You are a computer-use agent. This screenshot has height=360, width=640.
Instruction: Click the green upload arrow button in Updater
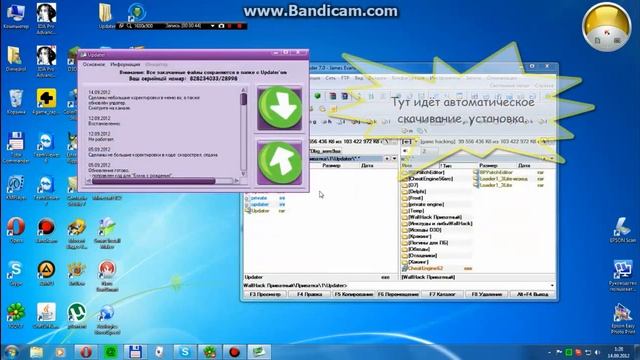point(280,162)
